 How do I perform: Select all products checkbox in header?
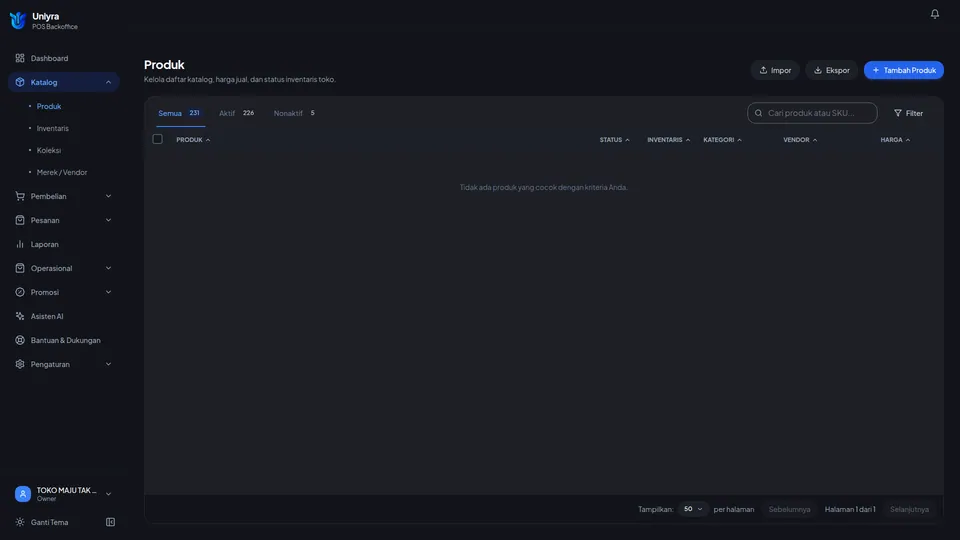click(x=157, y=139)
